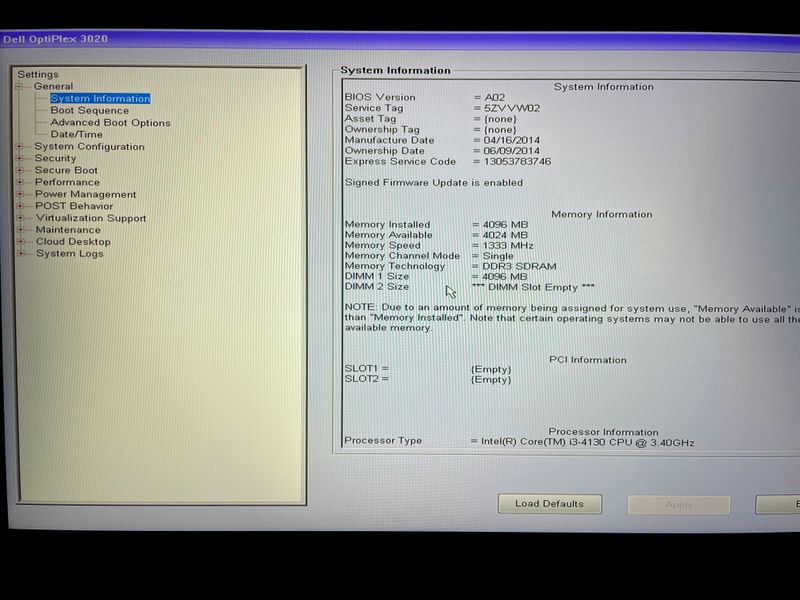
Task: Select the Date/Time entry
Action: 77,134
